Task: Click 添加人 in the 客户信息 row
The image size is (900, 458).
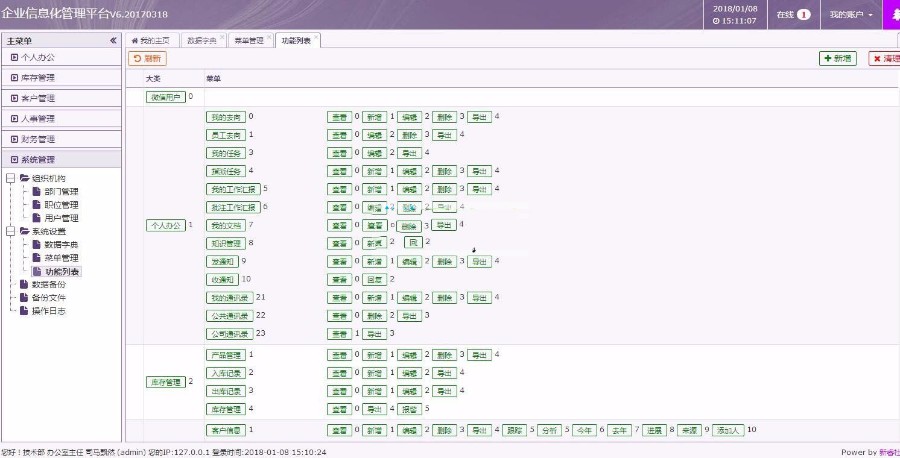Action: point(728,430)
